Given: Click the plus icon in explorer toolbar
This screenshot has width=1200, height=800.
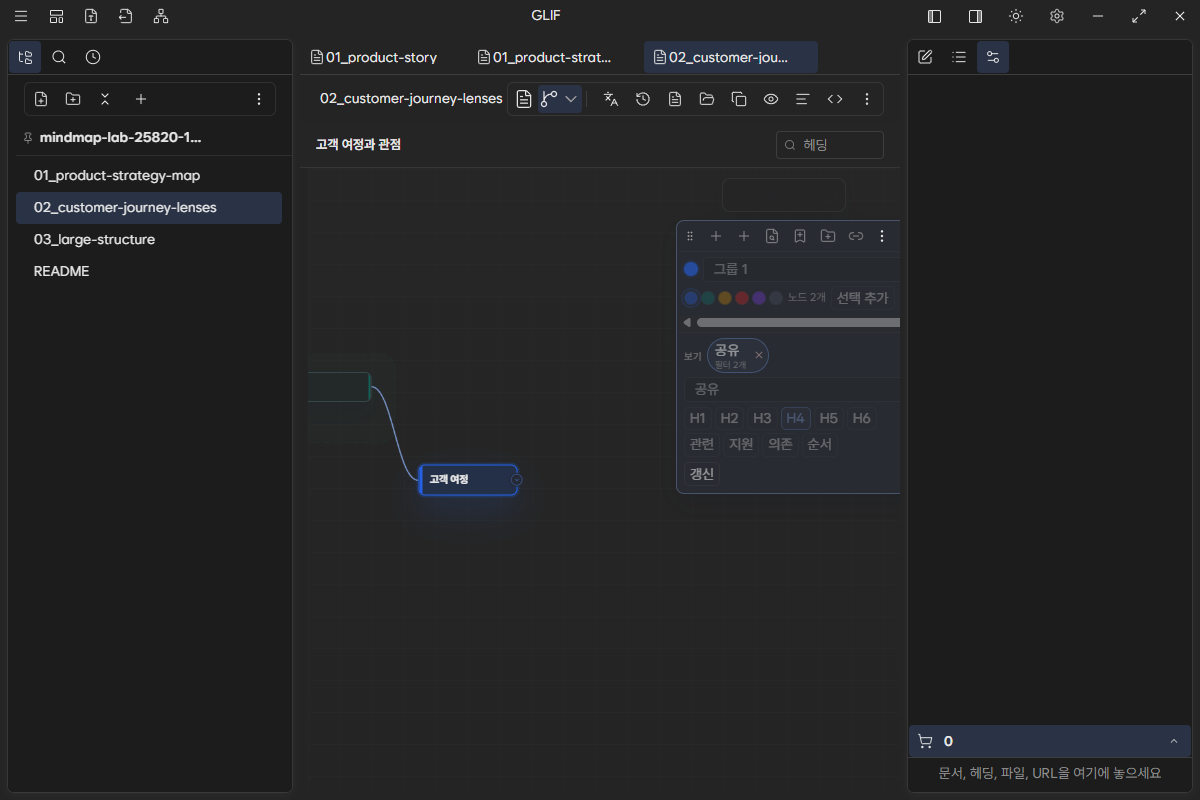Looking at the screenshot, I should 141,99.
